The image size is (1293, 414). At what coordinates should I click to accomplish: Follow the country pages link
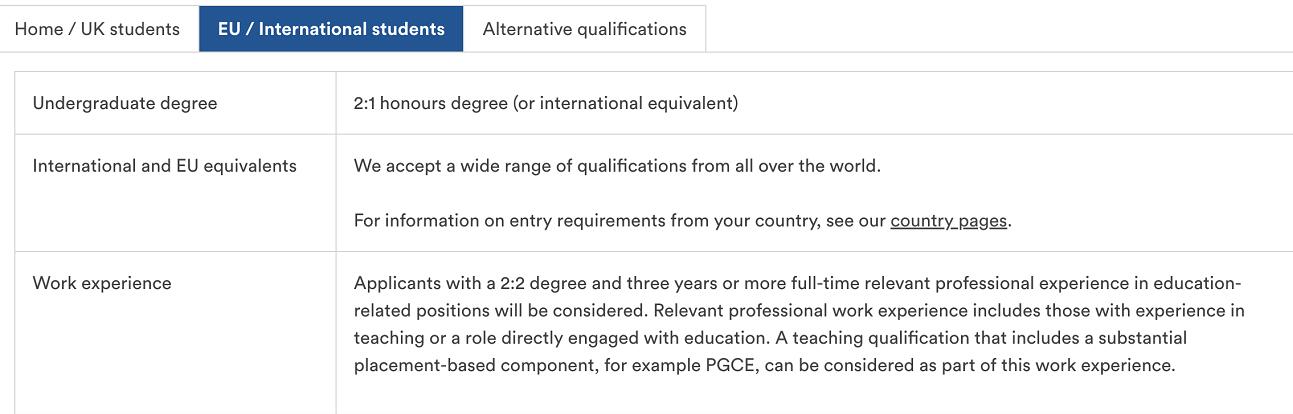tap(948, 221)
